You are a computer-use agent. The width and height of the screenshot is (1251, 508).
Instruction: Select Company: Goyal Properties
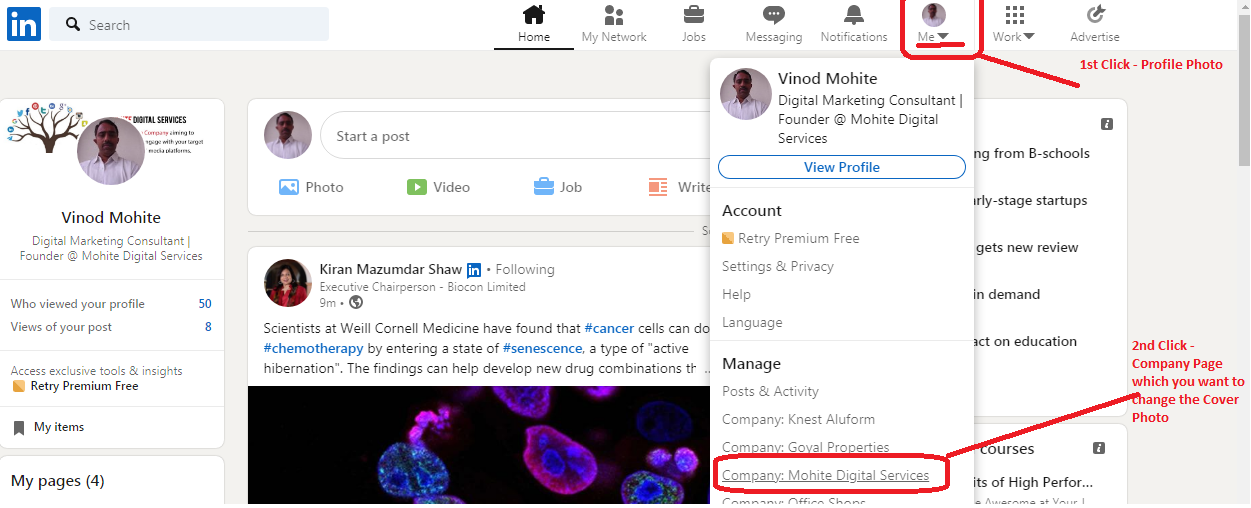click(805, 447)
